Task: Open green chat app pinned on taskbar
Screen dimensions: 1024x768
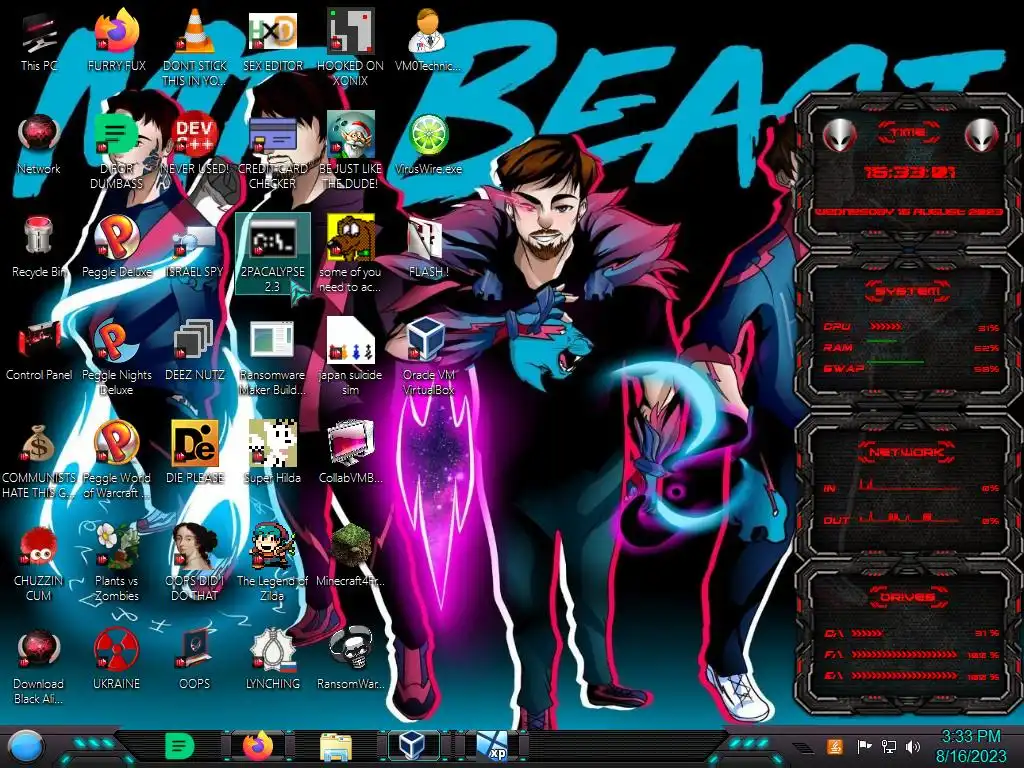Action: coord(179,746)
